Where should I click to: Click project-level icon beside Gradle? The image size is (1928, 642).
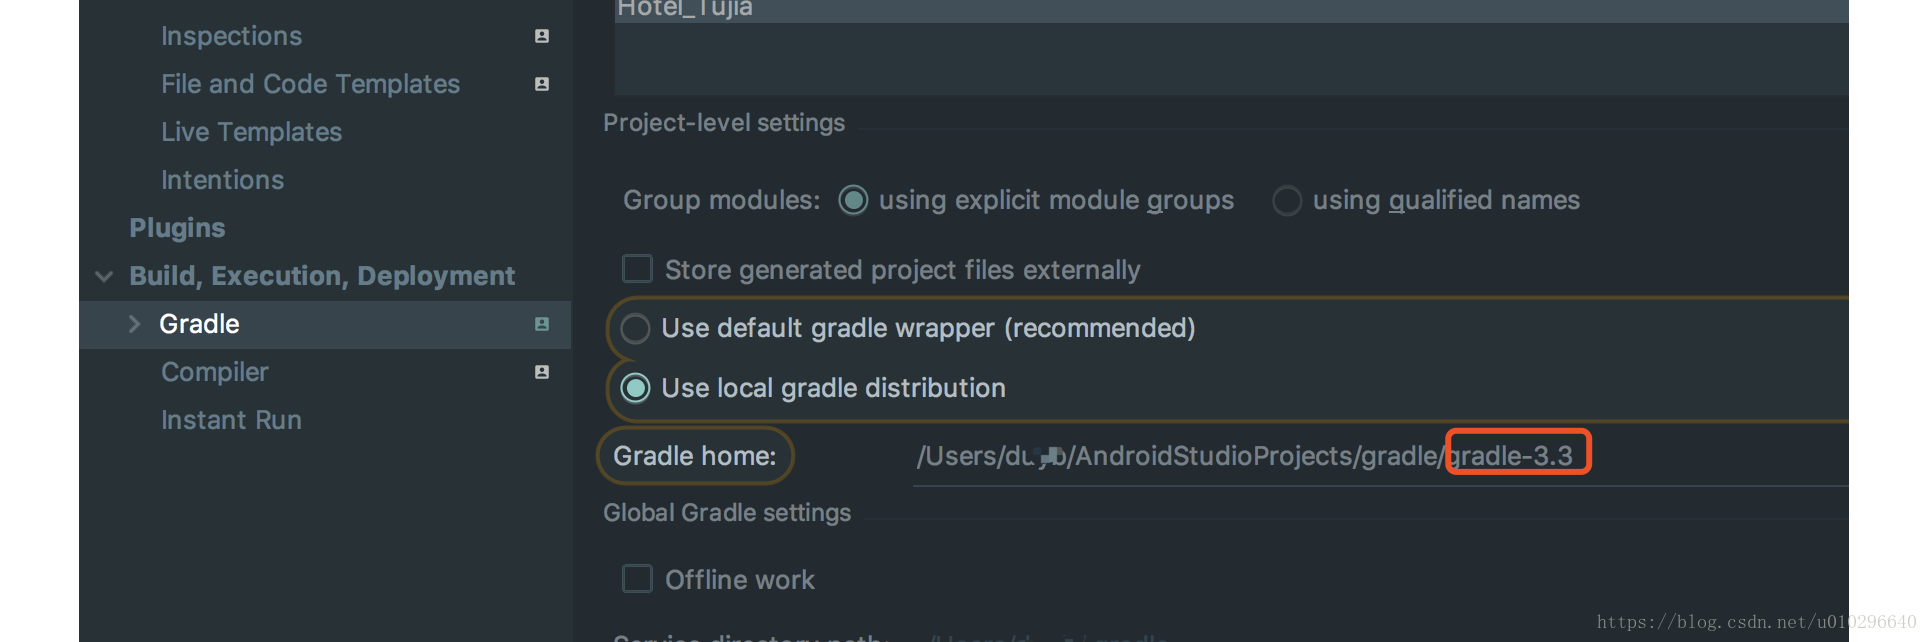[x=542, y=324]
